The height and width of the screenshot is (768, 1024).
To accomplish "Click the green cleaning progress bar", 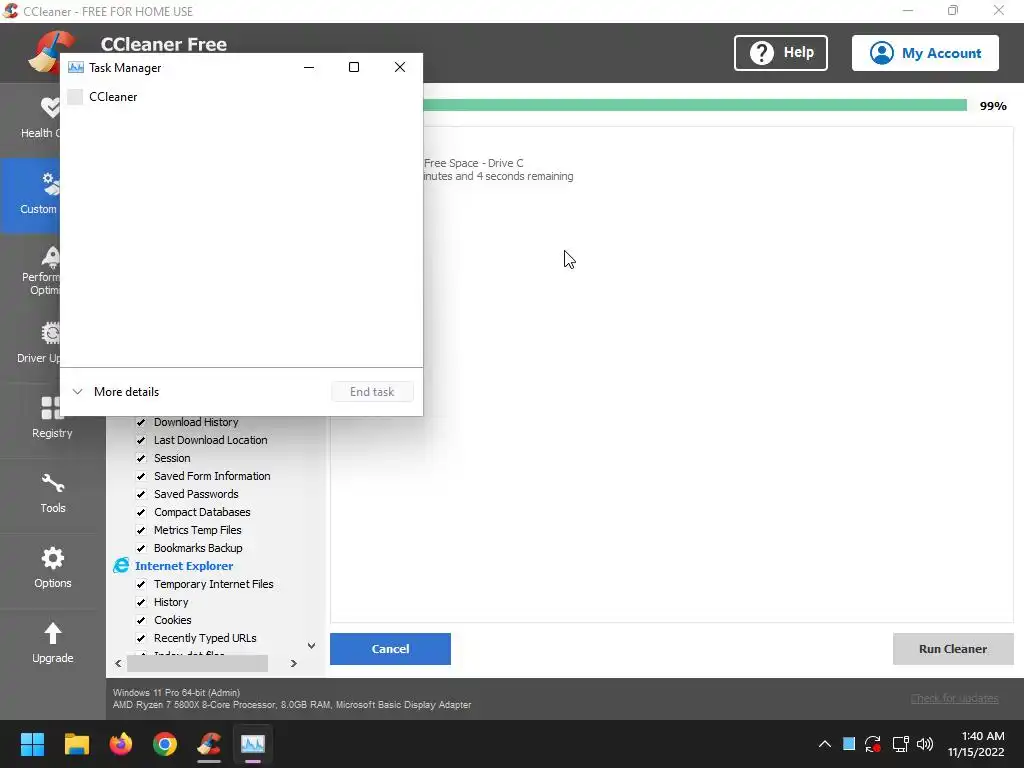I will coord(695,105).
